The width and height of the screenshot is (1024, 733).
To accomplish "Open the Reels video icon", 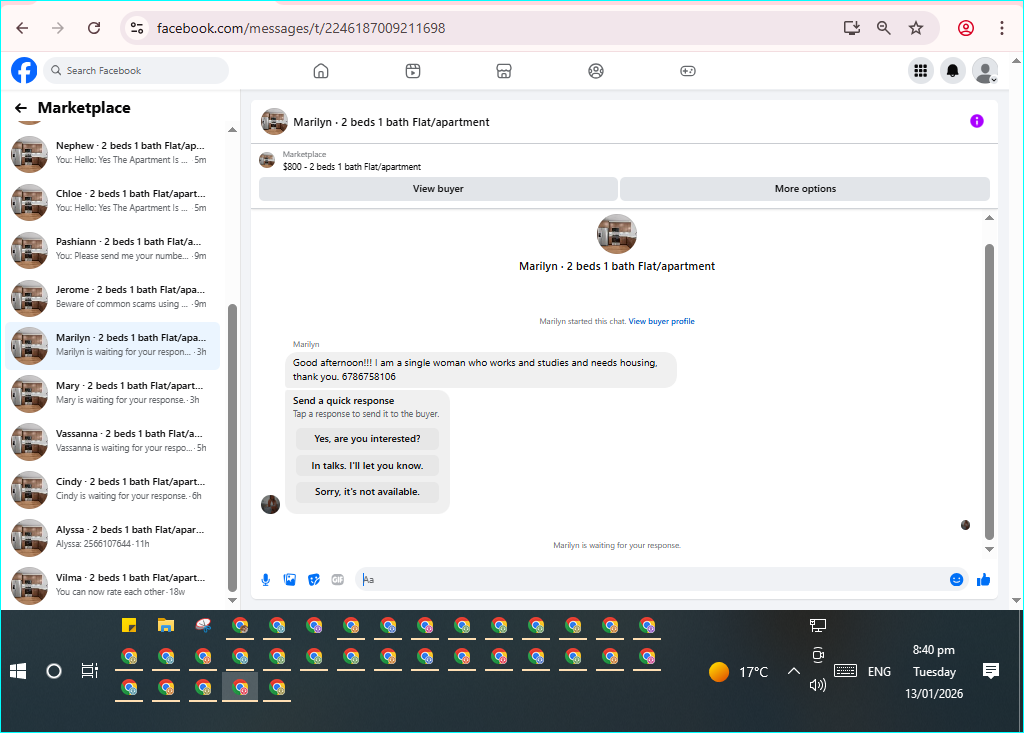I will pyautogui.click(x=413, y=71).
